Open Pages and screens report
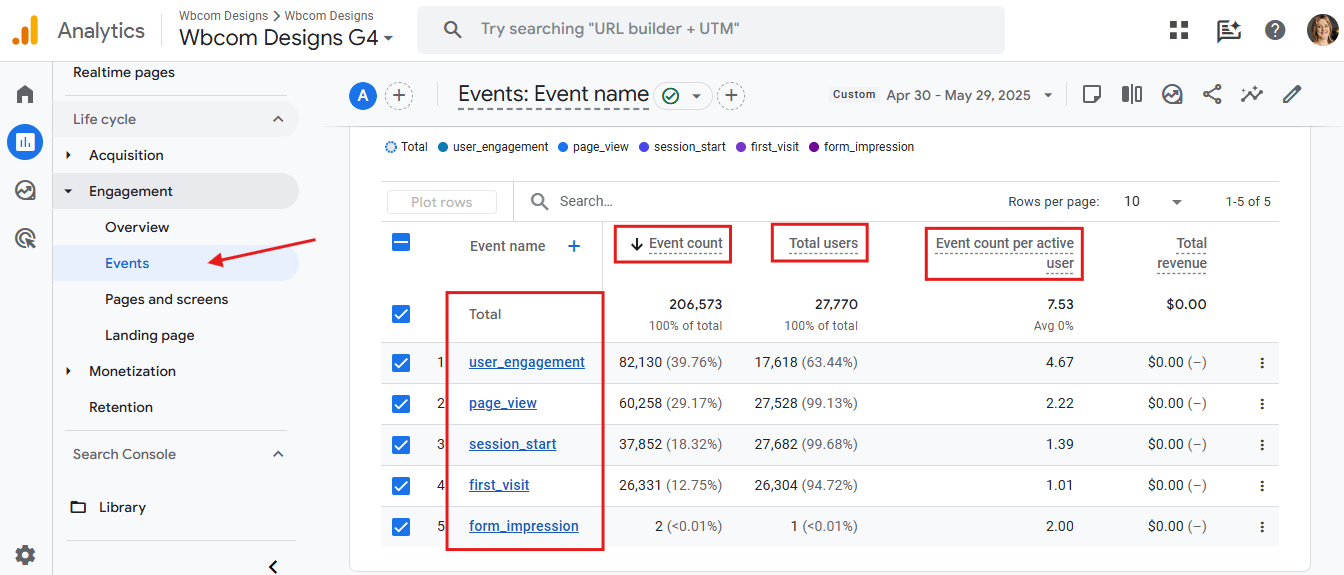This screenshot has width=1344, height=575. [x=166, y=299]
